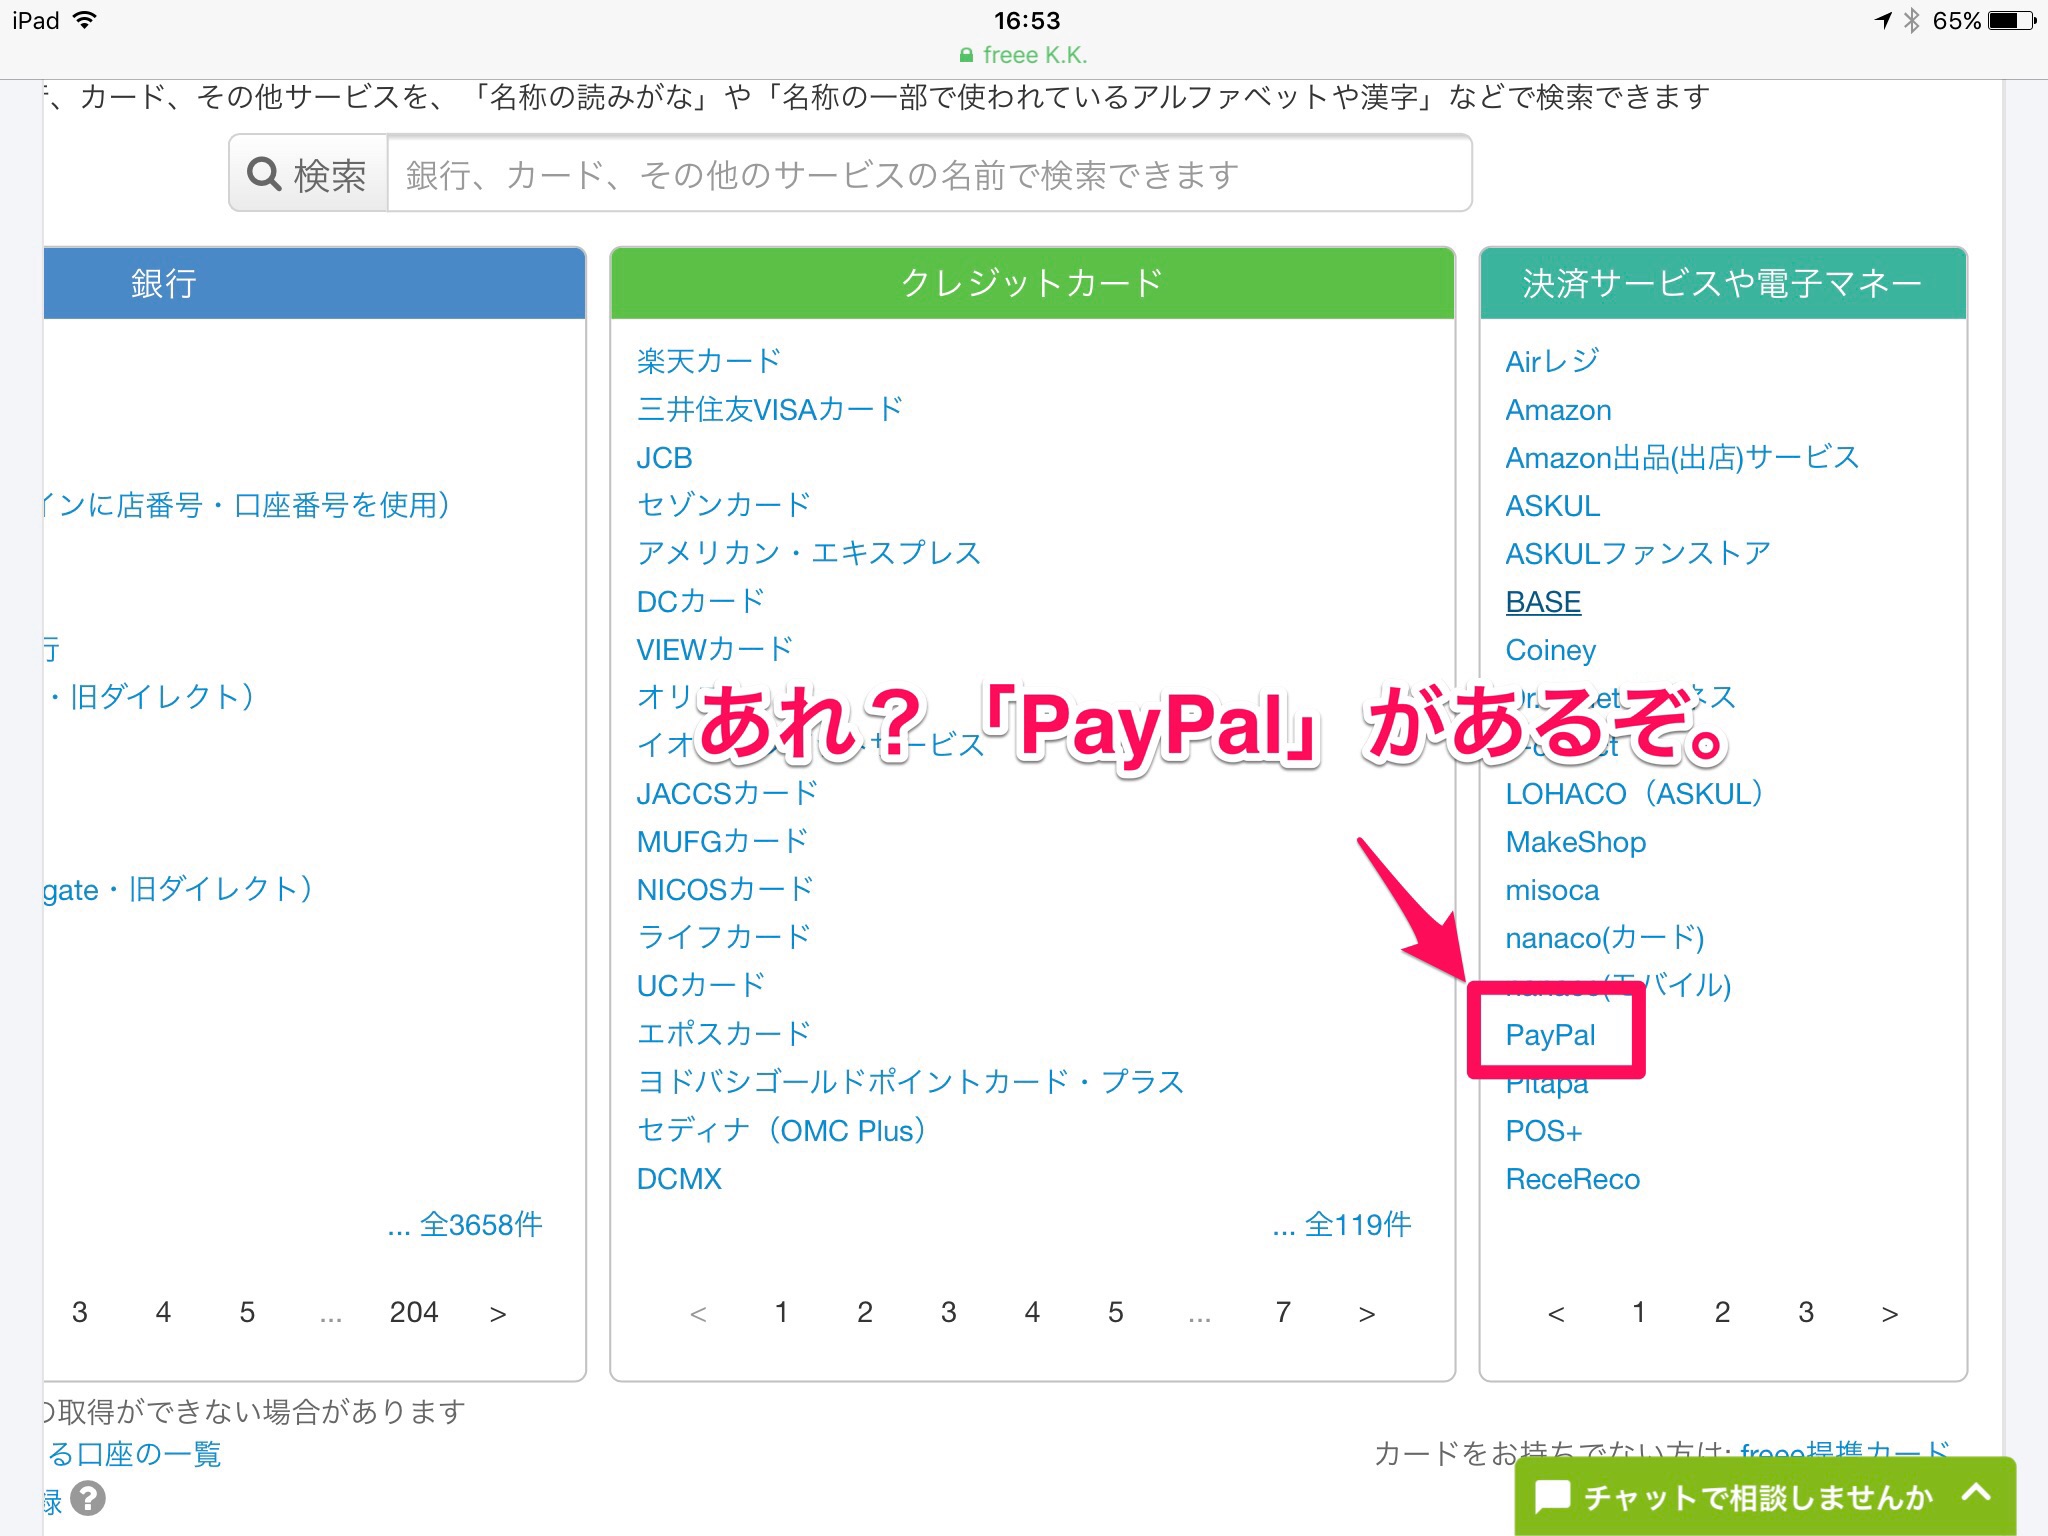Select 楽天カード from credit card list
The width and height of the screenshot is (2048, 1536).
(x=708, y=361)
